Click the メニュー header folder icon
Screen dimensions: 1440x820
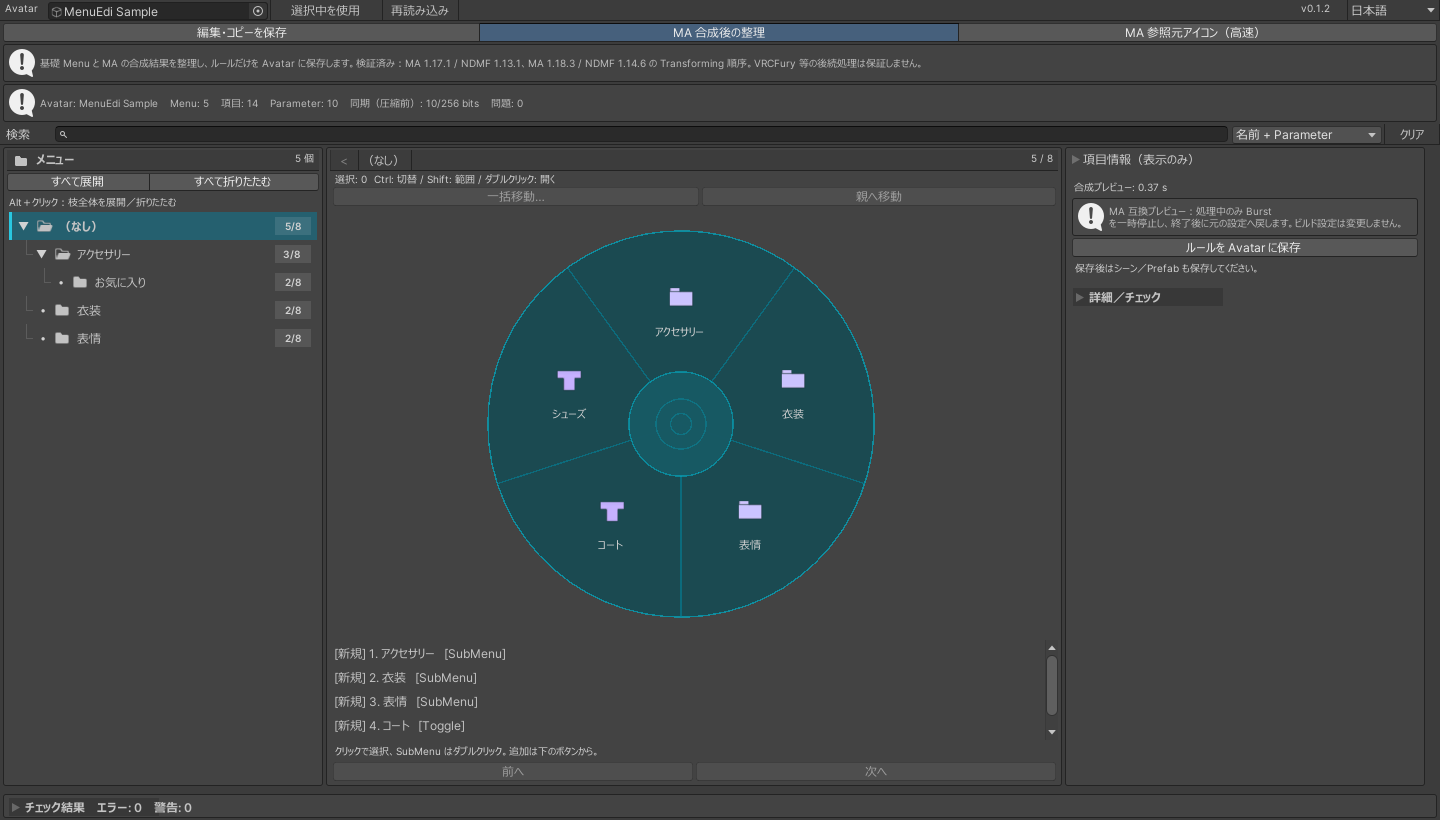tap(21, 160)
